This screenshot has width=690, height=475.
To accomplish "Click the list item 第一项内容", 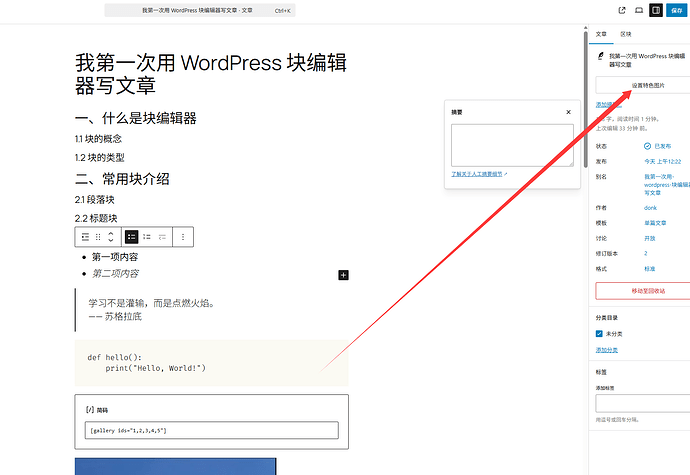I will point(115,257).
